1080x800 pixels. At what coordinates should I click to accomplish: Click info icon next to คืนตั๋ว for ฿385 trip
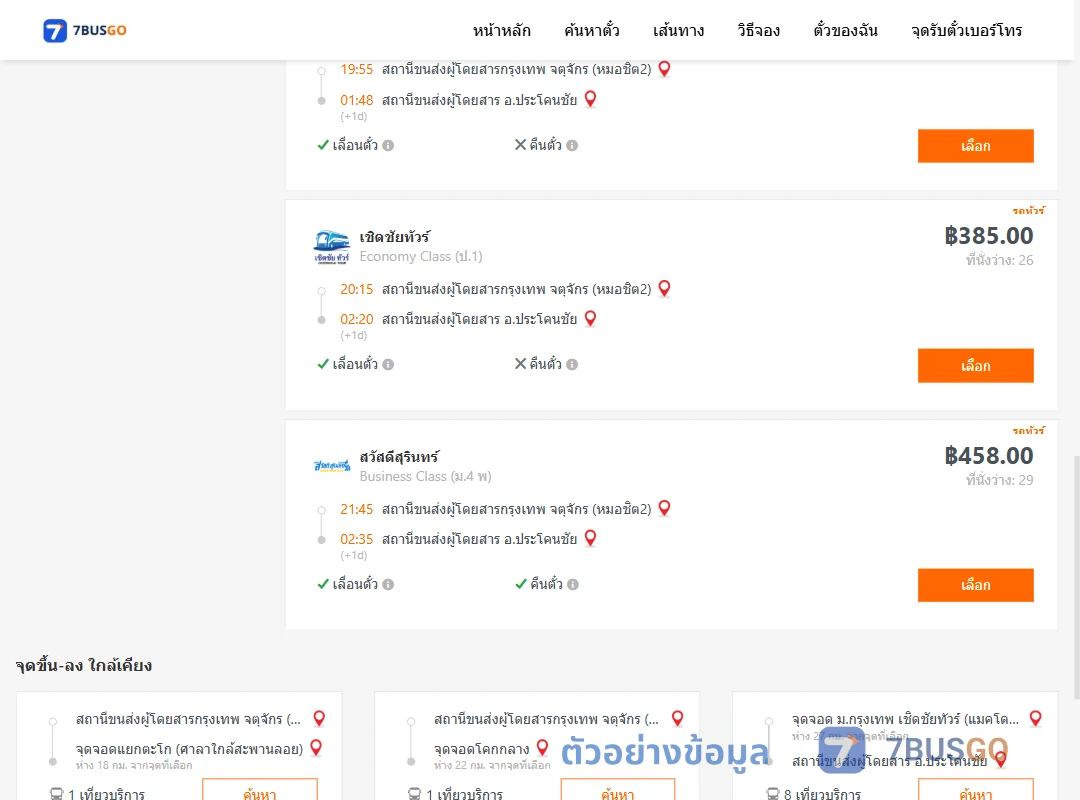pyautogui.click(x=572, y=365)
